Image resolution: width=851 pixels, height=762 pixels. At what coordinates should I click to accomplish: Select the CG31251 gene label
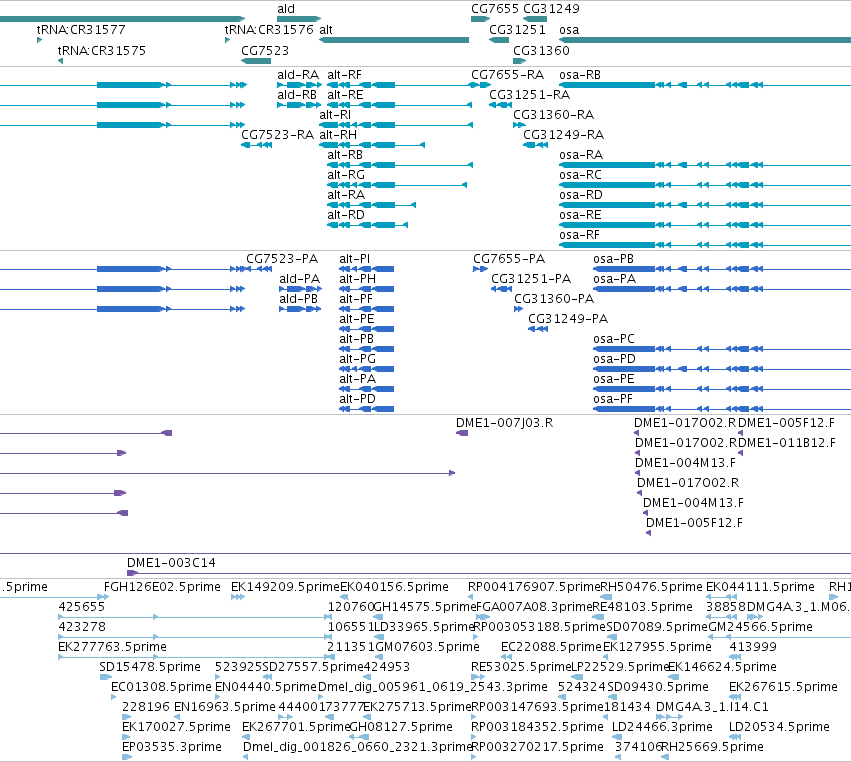coord(517,29)
